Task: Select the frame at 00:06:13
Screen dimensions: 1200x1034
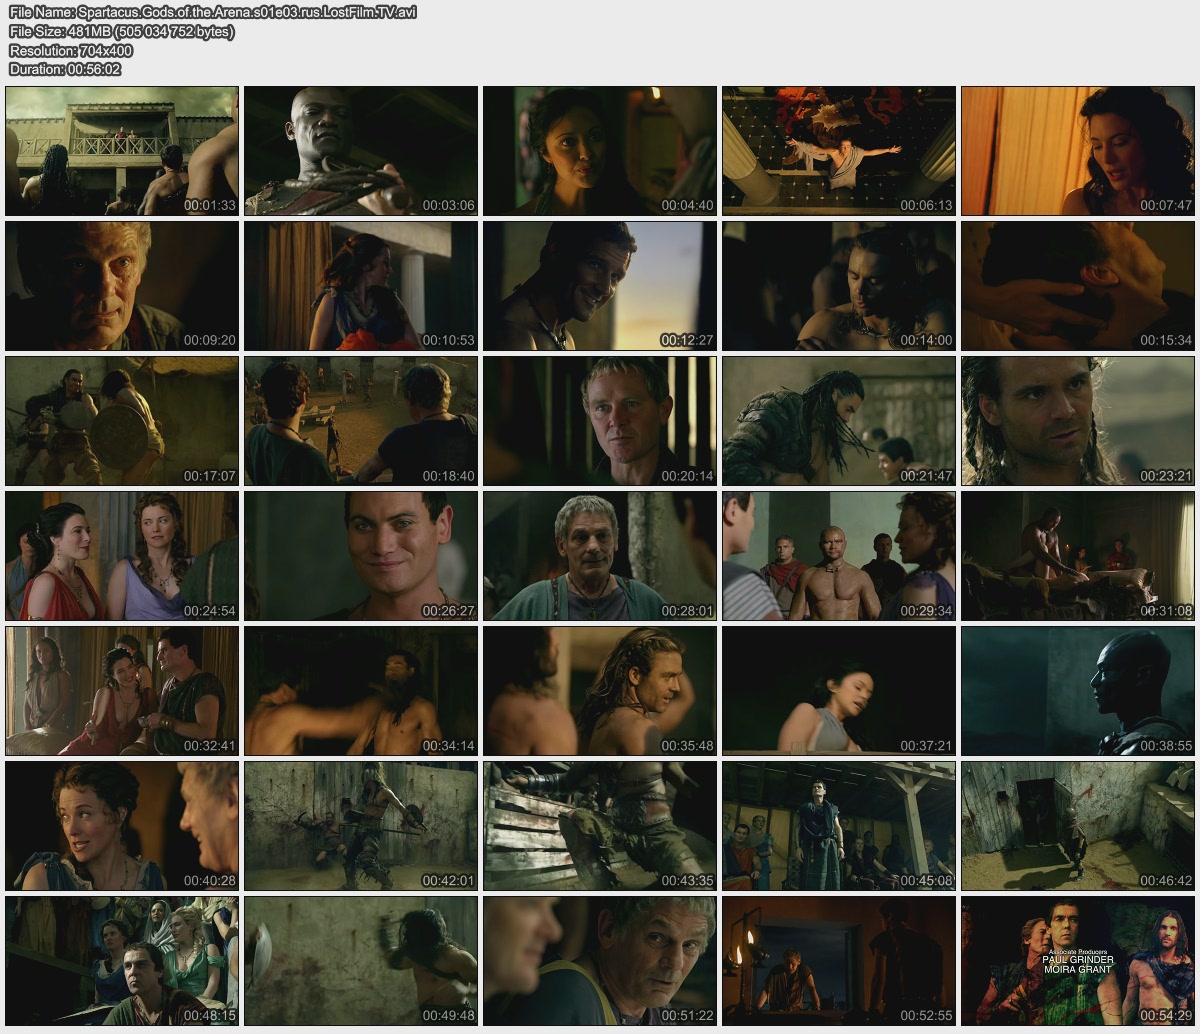Action: [x=839, y=151]
